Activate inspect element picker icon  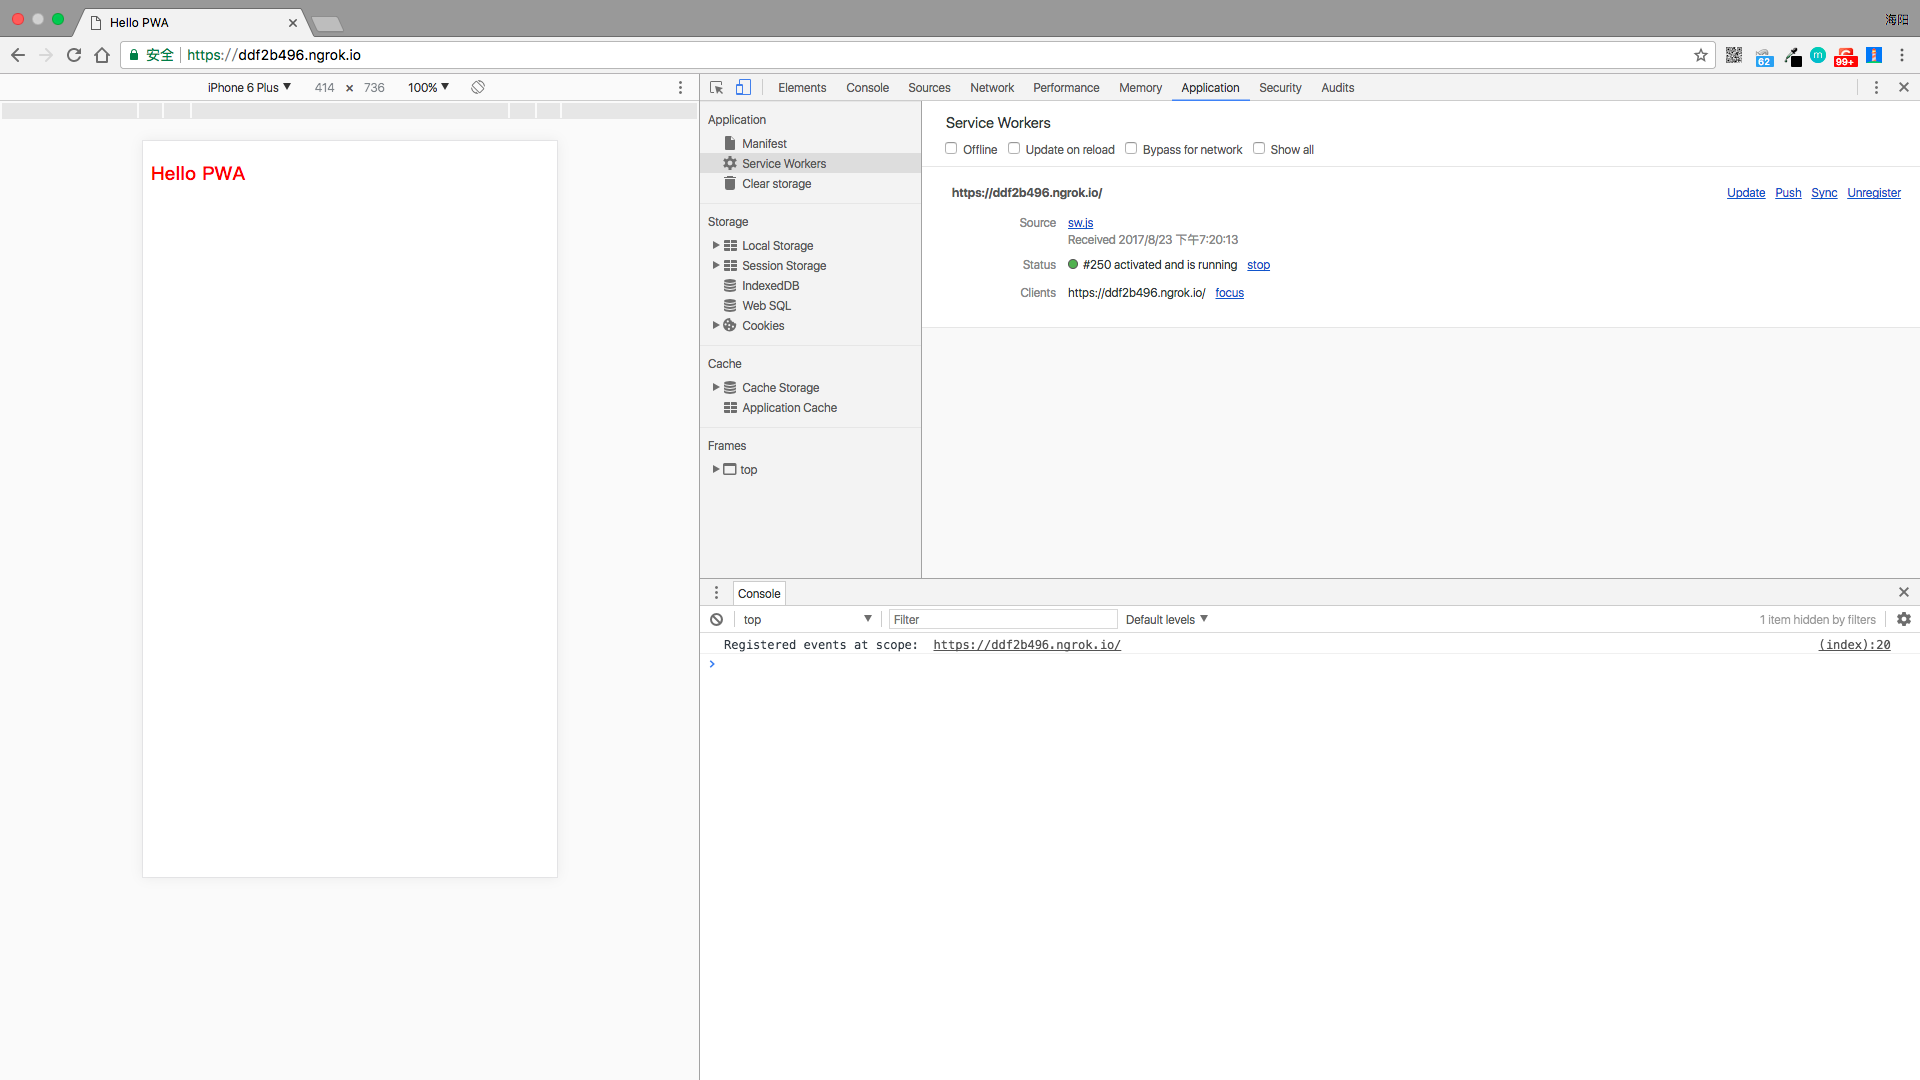(716, 87)
